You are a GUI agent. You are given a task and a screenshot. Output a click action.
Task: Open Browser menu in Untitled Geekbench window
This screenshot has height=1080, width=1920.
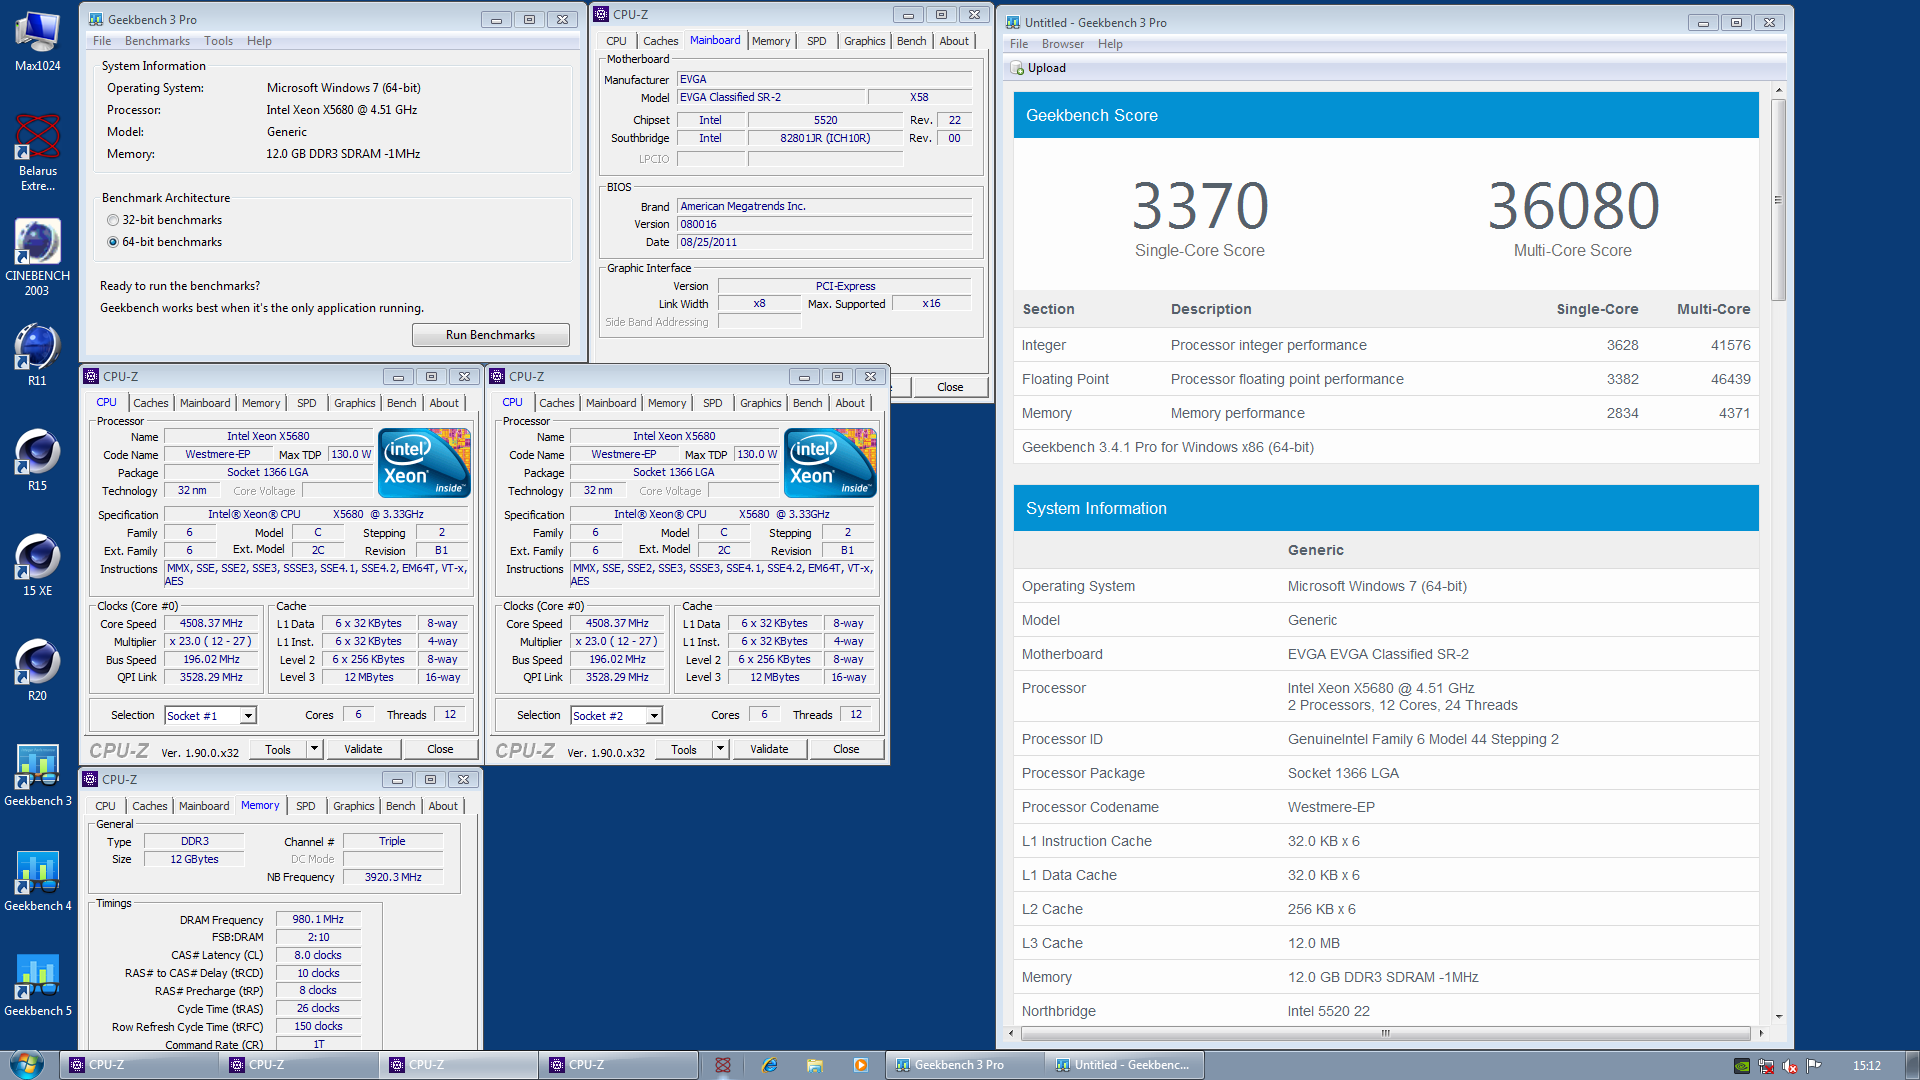point(1062,44)
